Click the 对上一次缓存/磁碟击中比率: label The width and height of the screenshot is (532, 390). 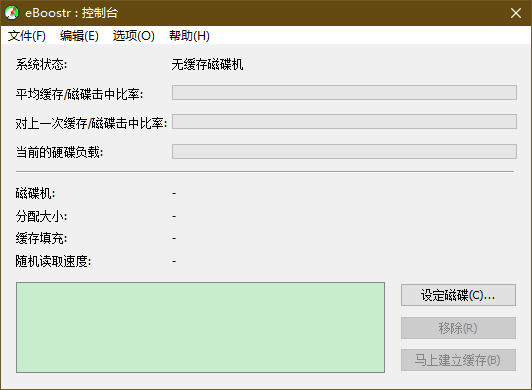tap(91, 123)
